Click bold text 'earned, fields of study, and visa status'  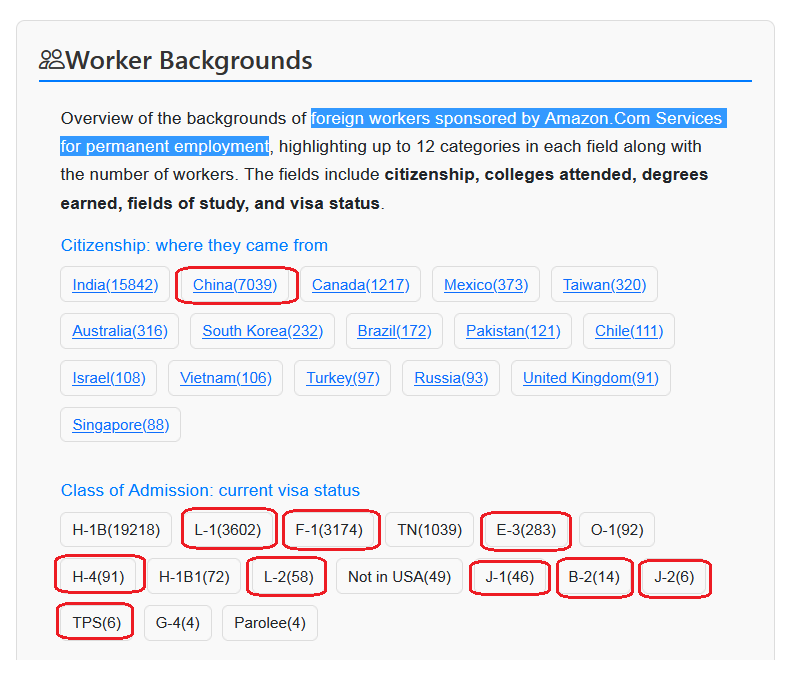click(220, 203)
